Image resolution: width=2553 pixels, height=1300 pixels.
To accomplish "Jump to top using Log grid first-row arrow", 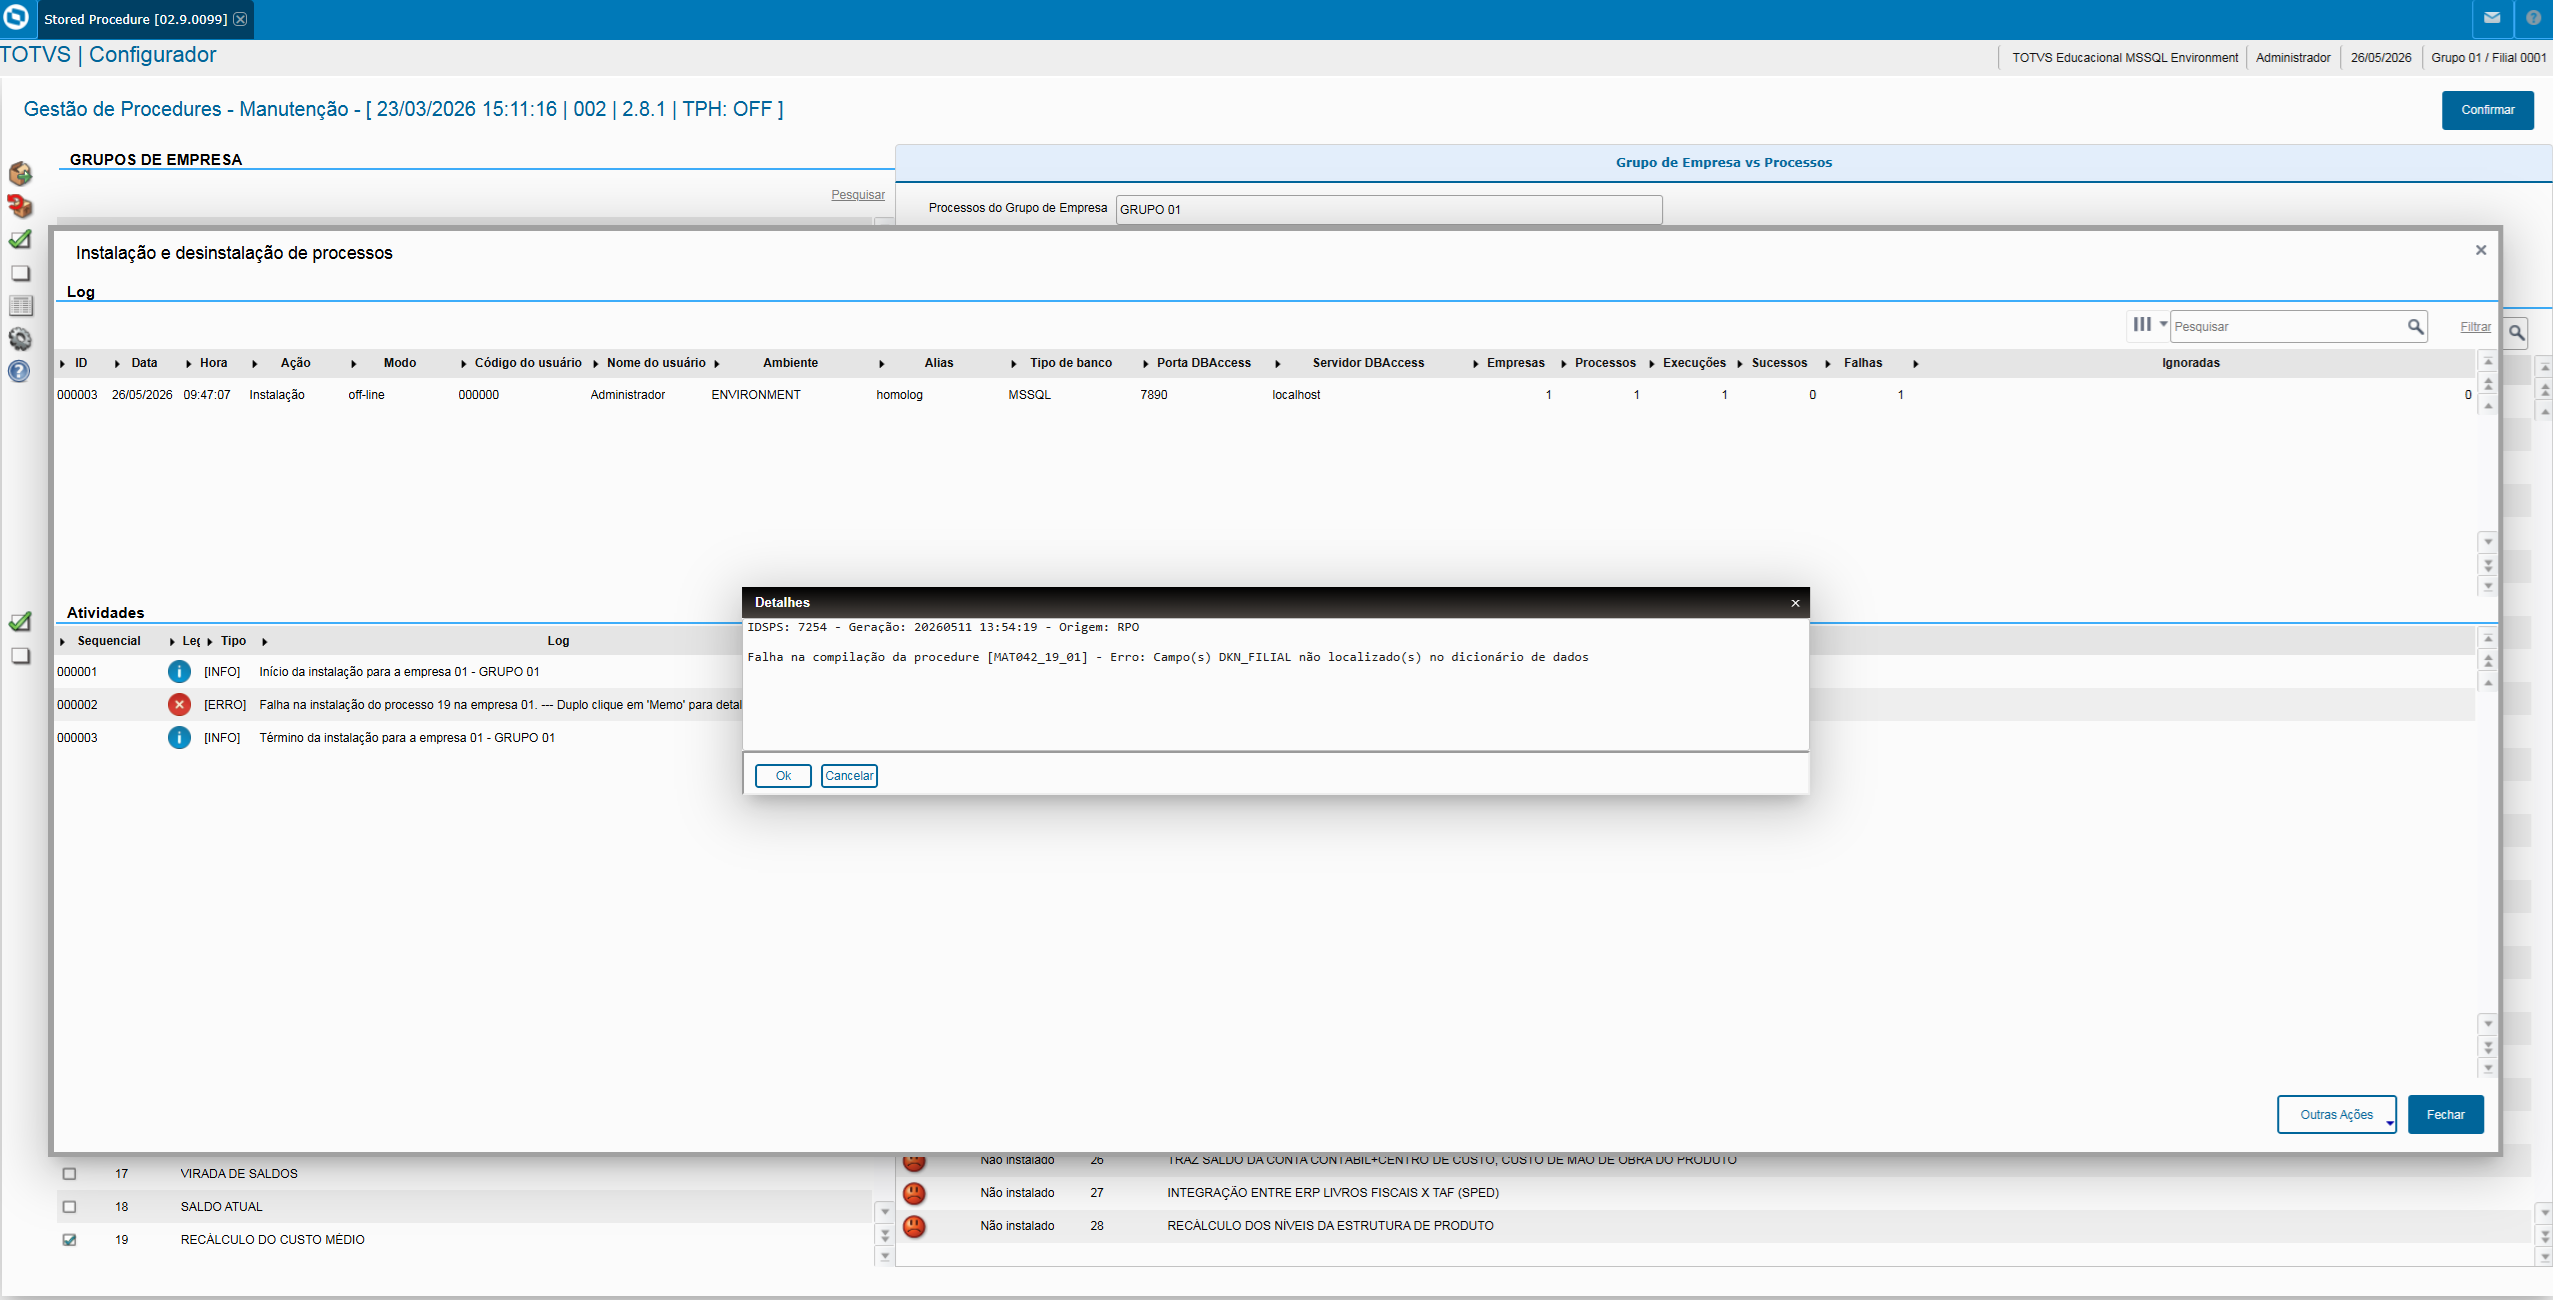I will [2488, 362].
